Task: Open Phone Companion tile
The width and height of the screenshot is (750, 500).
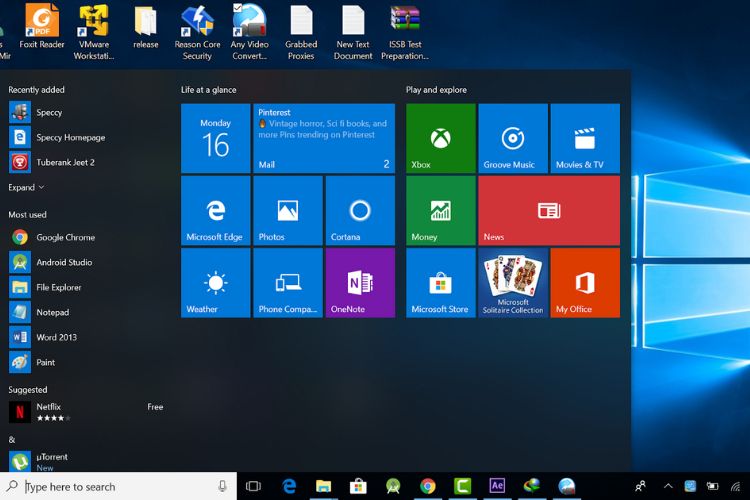Action: click(287, 283)
